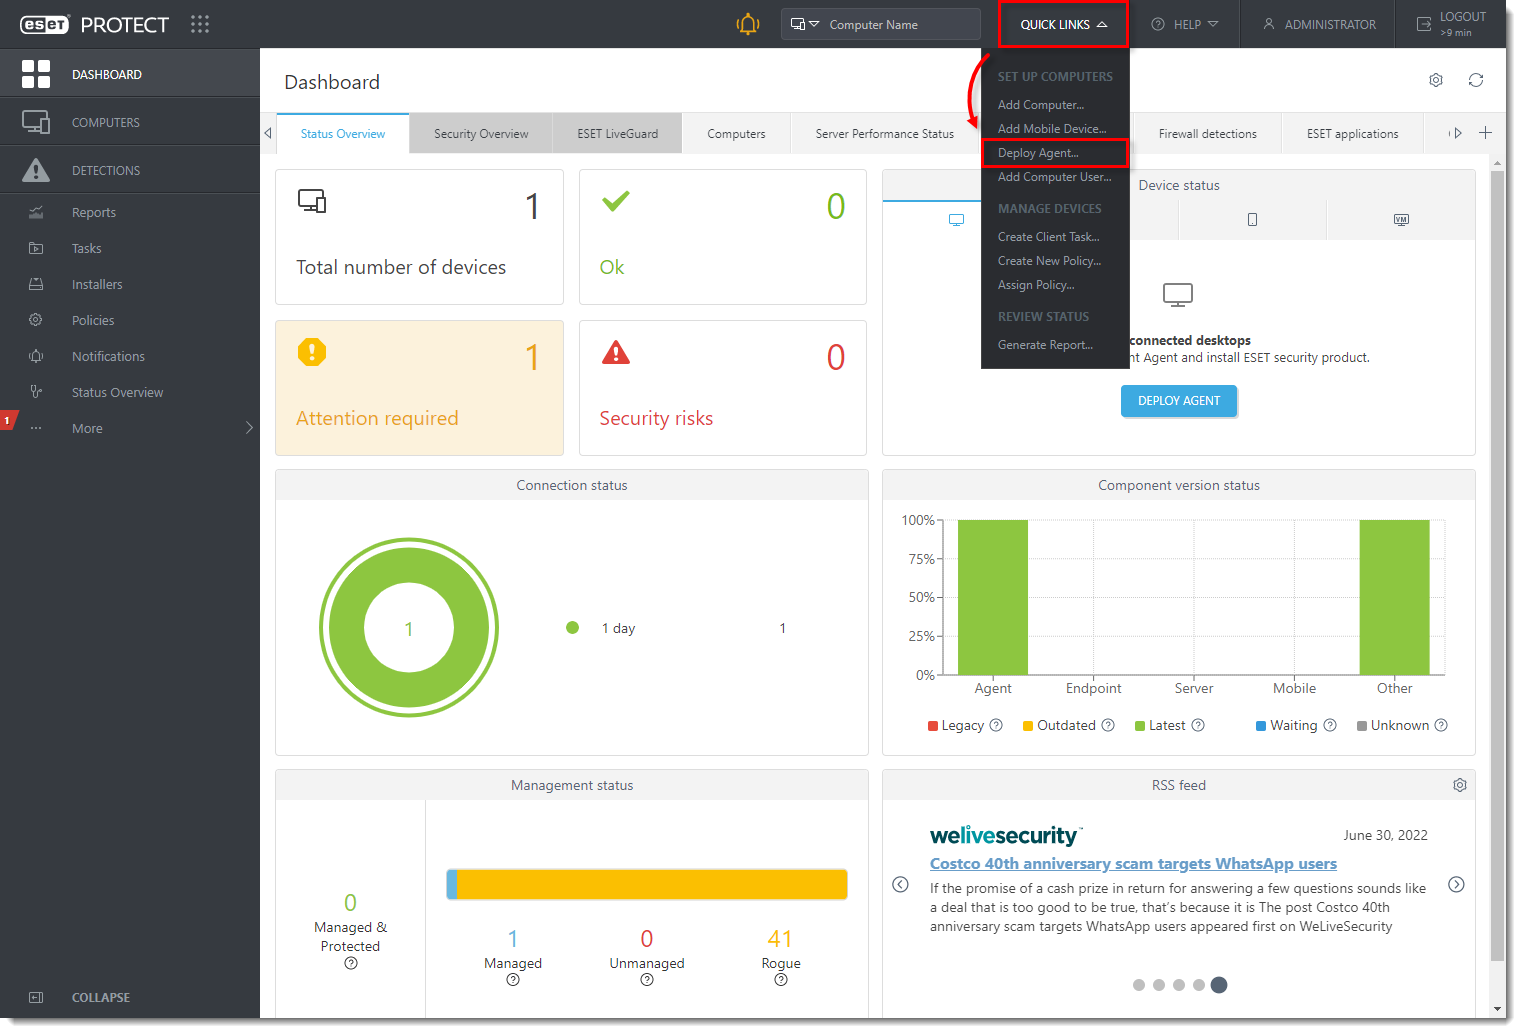
Task: Switch to the Computers dashboard tab
Action: [736, 133]
